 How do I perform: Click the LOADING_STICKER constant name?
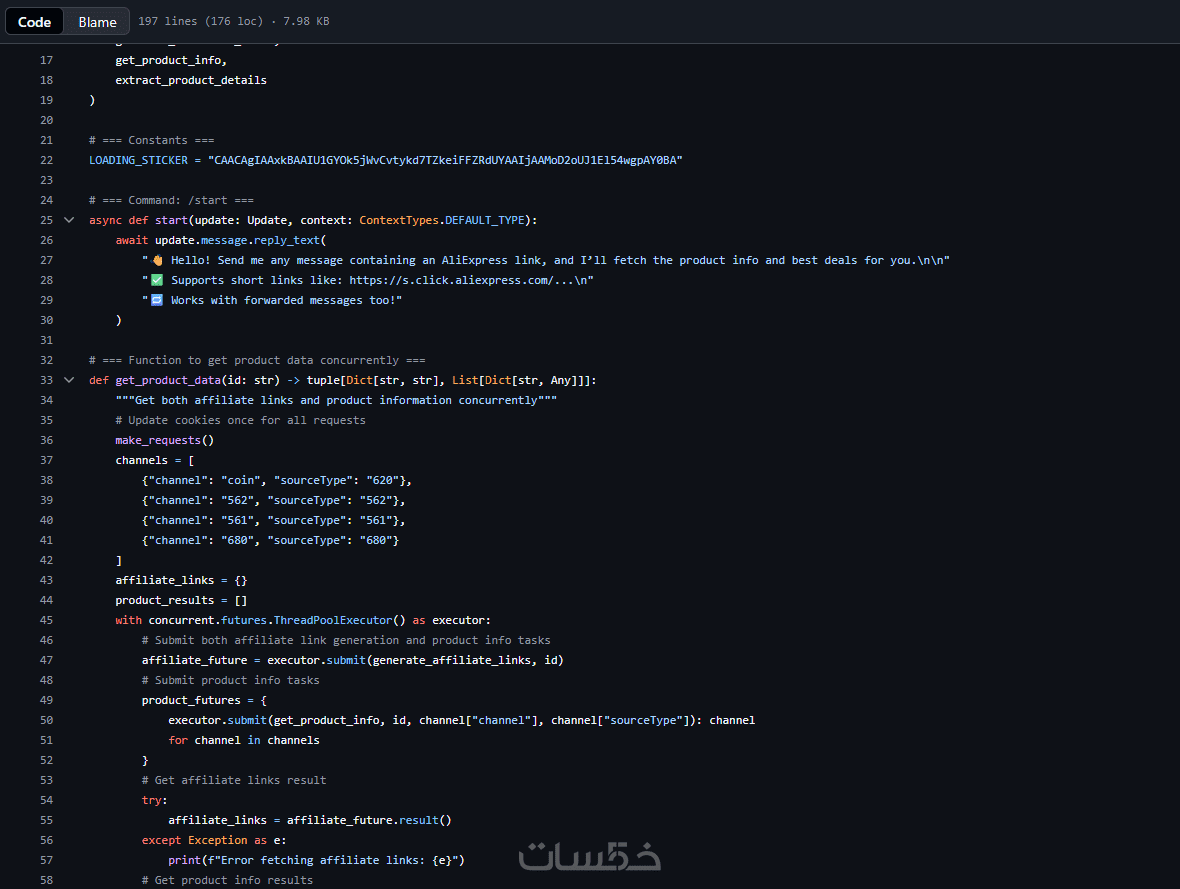pyautogui.click(x=138, y=160)
